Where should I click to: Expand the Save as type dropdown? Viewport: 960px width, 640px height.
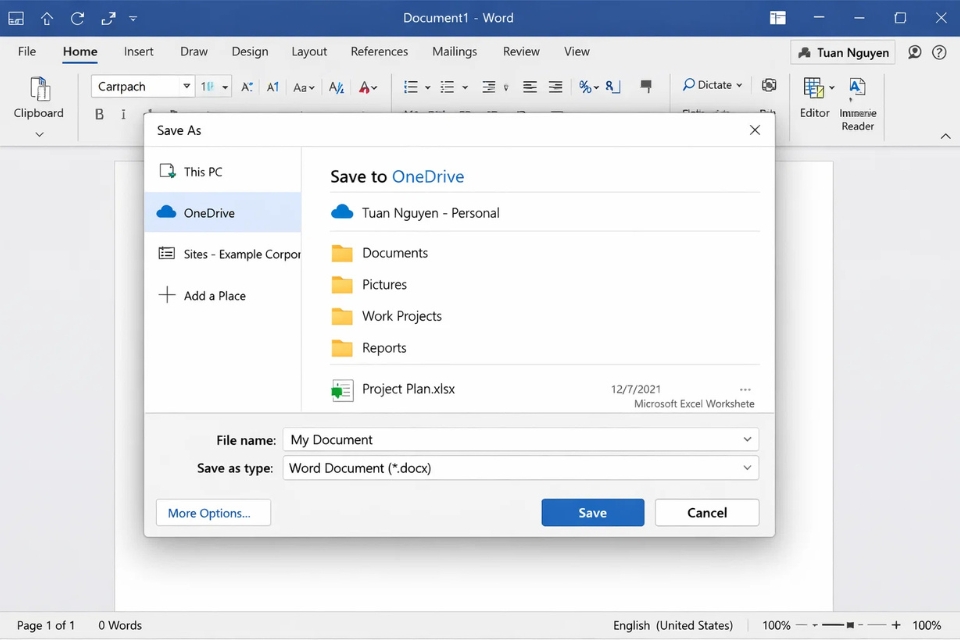click(747, 467)
